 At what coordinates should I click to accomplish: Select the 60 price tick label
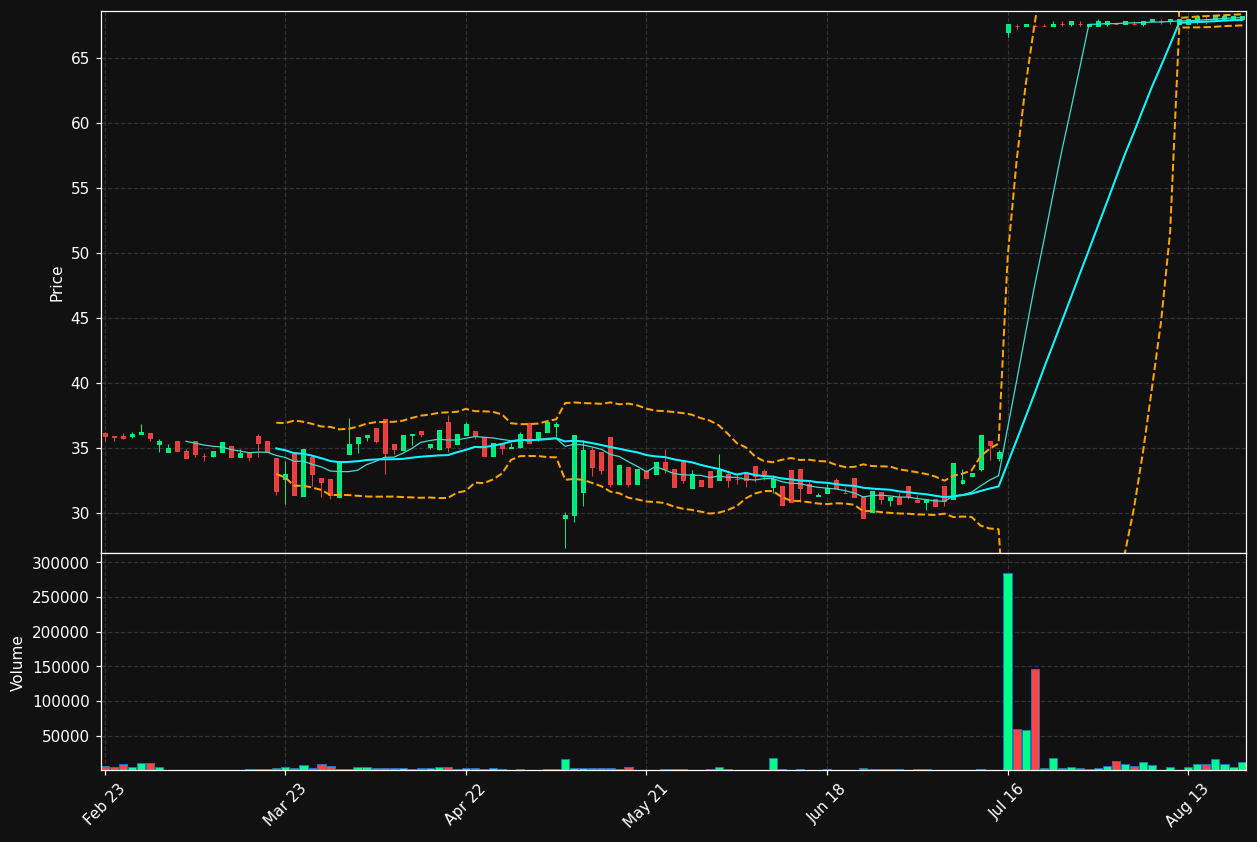coord(80,124)
